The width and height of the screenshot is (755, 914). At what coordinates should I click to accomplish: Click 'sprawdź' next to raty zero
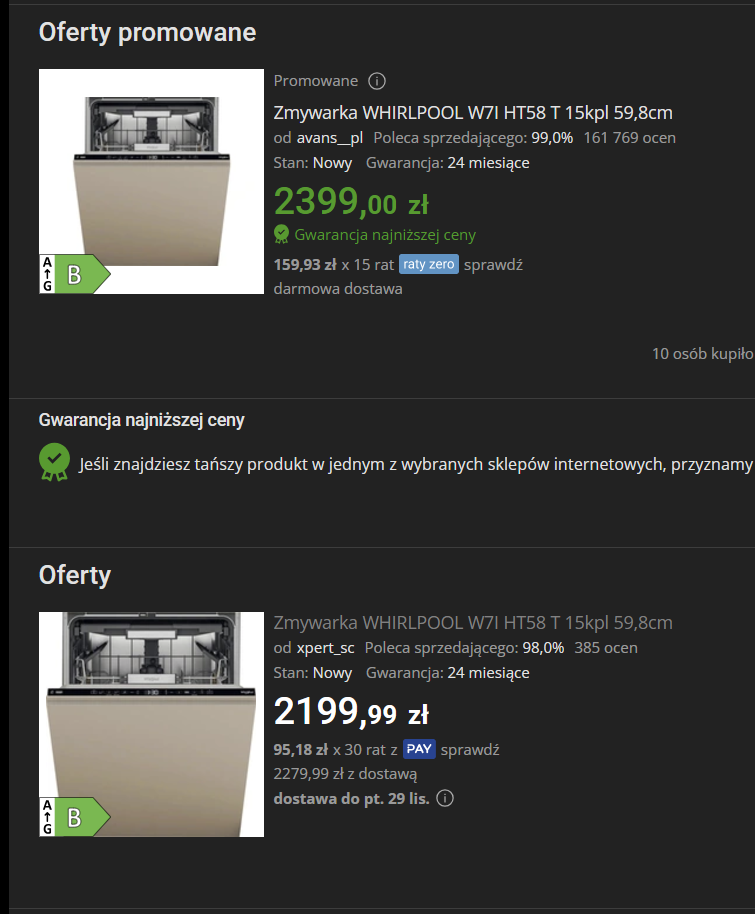tap(493, 265)
